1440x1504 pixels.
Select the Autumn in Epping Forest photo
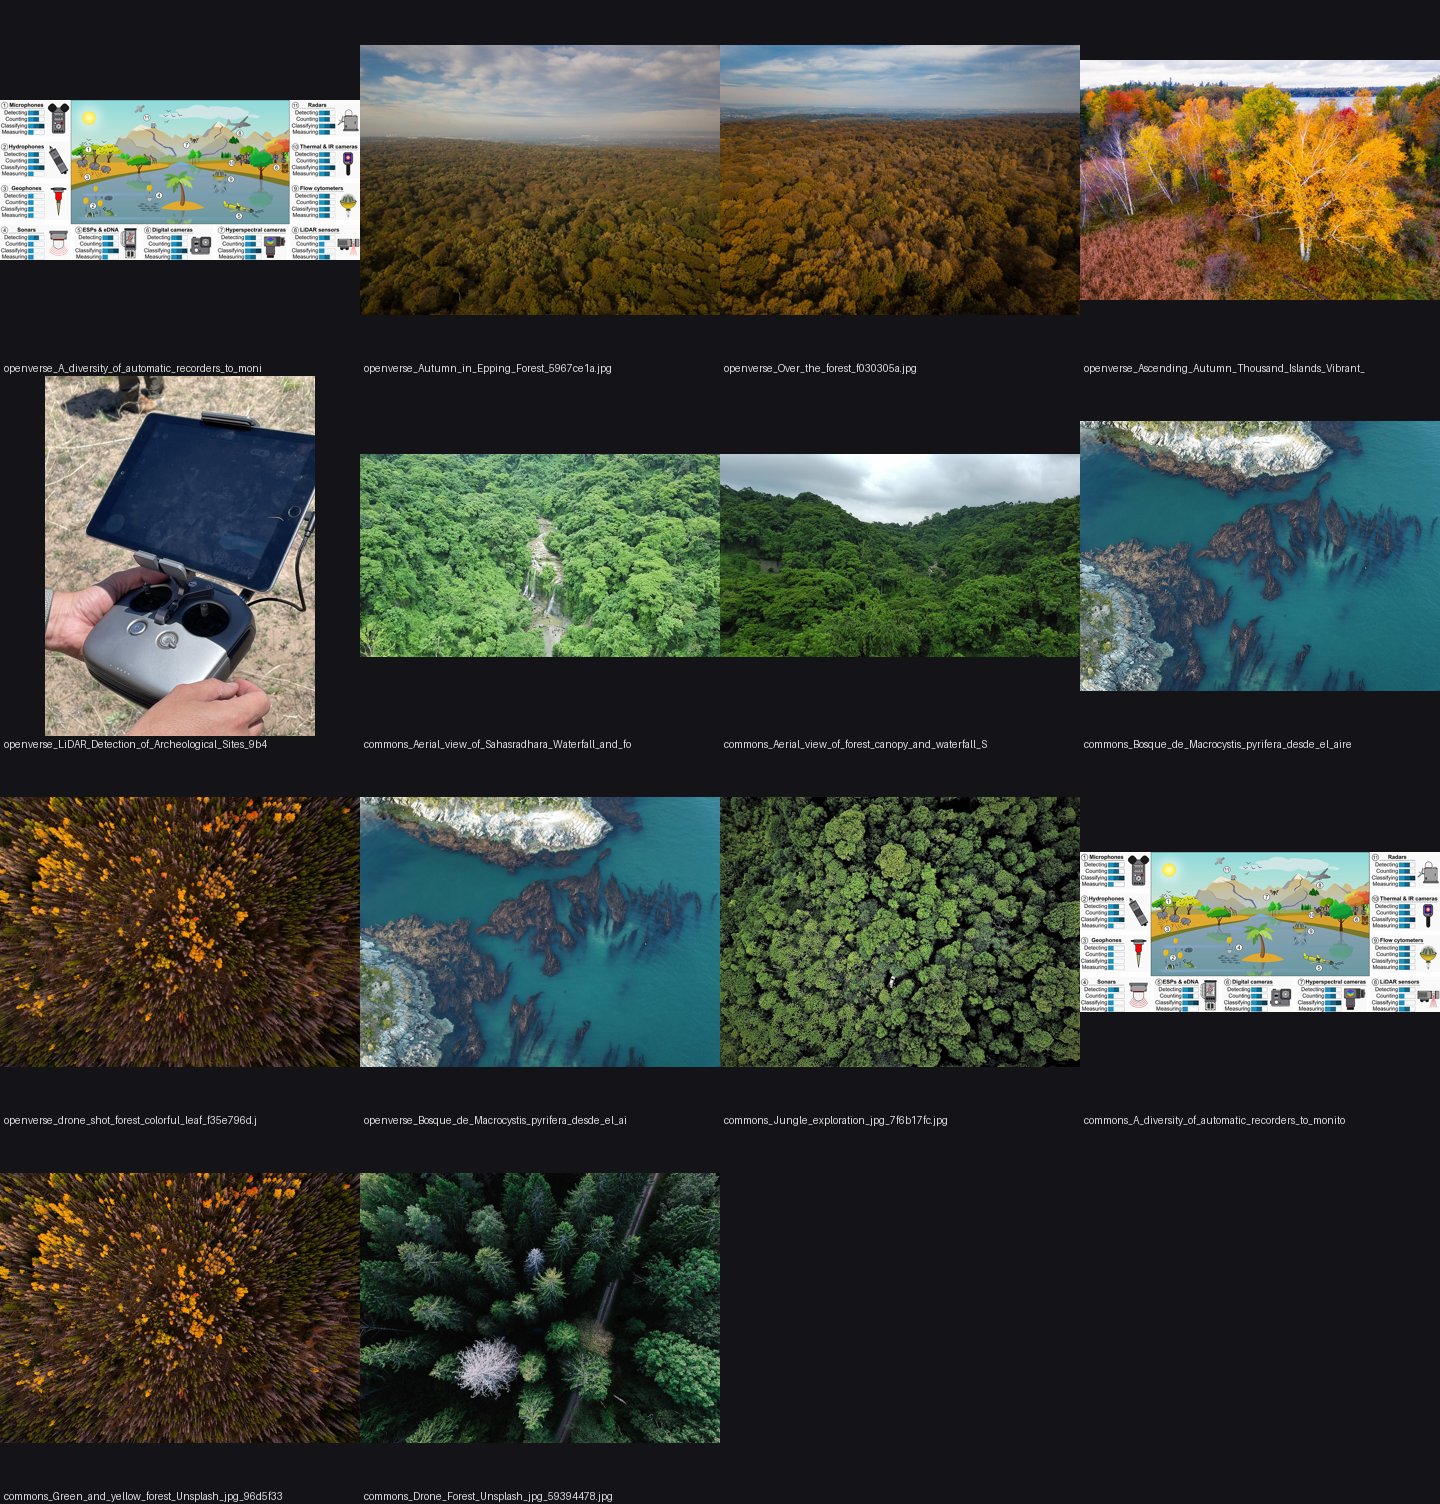point(540,180)
